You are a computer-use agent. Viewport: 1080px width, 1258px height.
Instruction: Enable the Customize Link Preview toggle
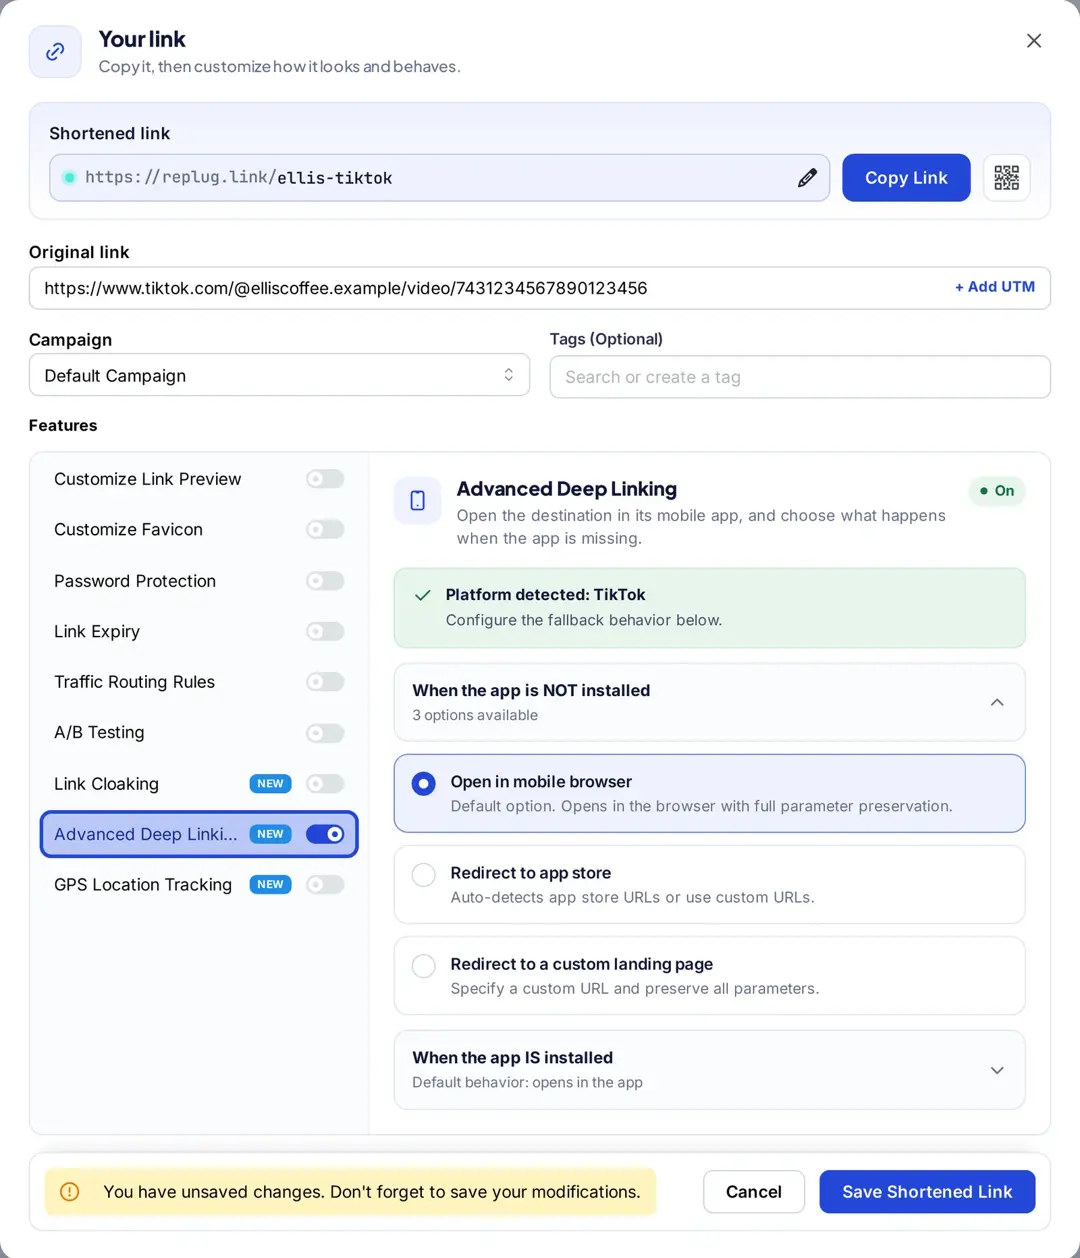(x=325, y=479)
